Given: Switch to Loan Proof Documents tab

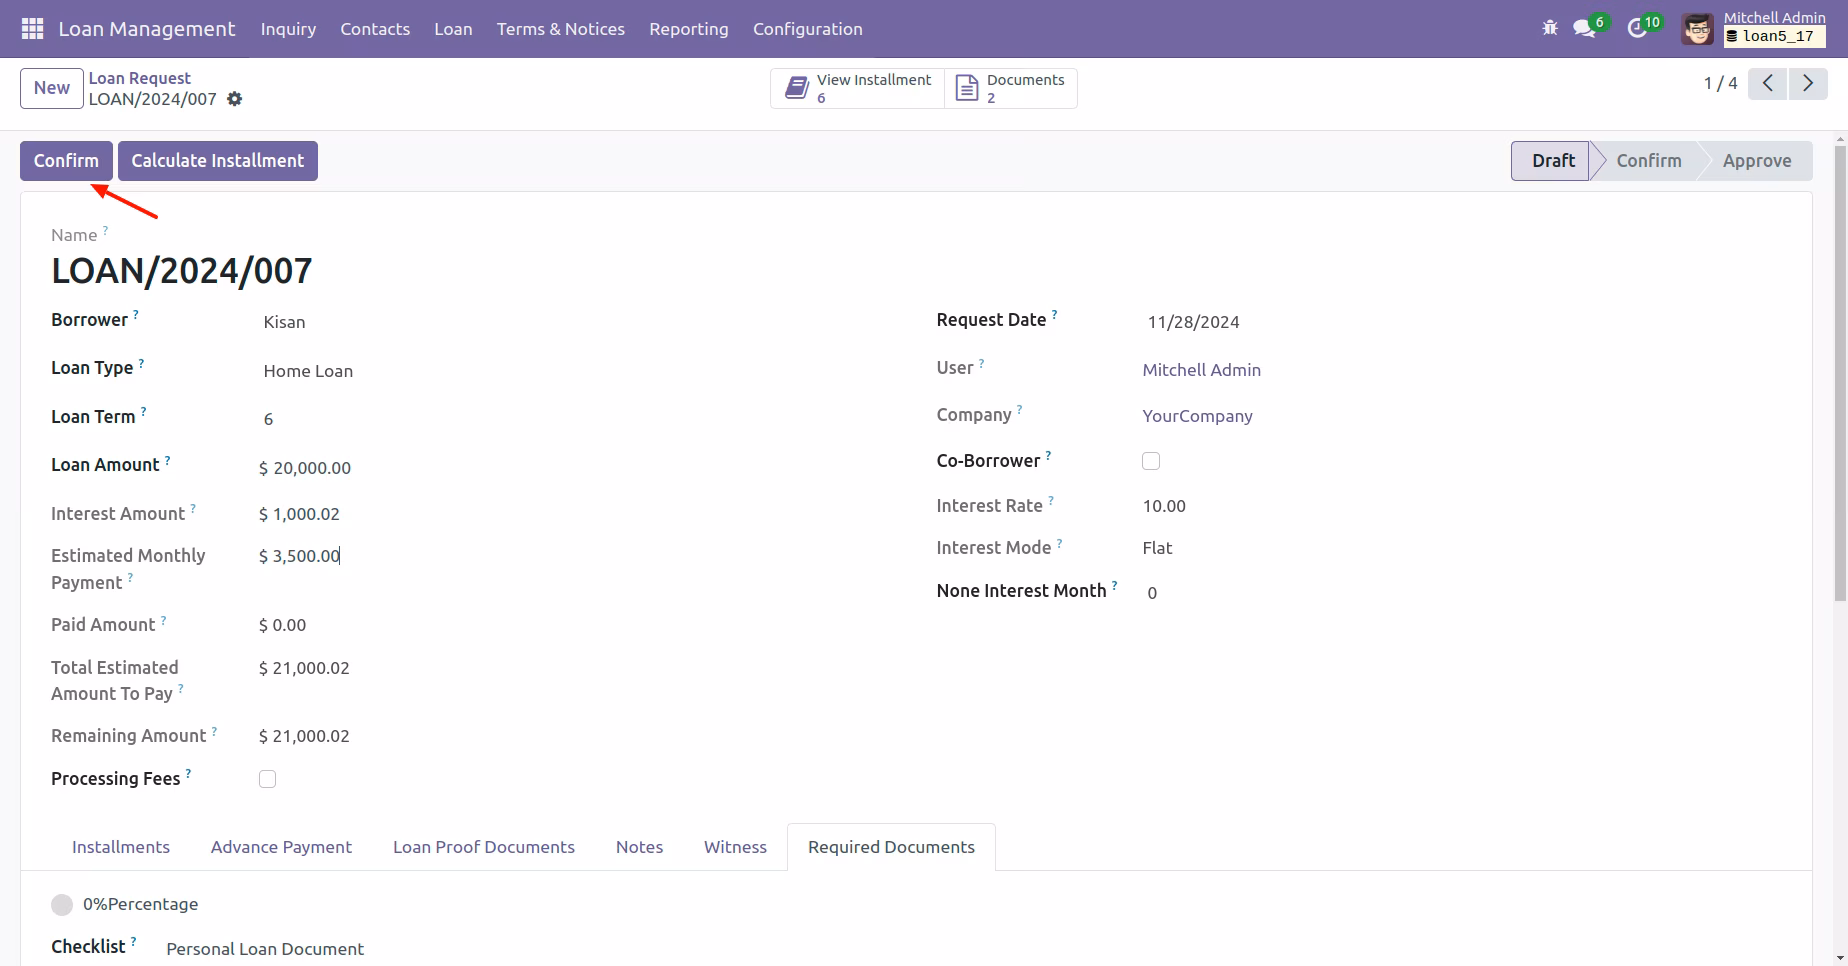Looking at the screenshot, I should [484, 847].
